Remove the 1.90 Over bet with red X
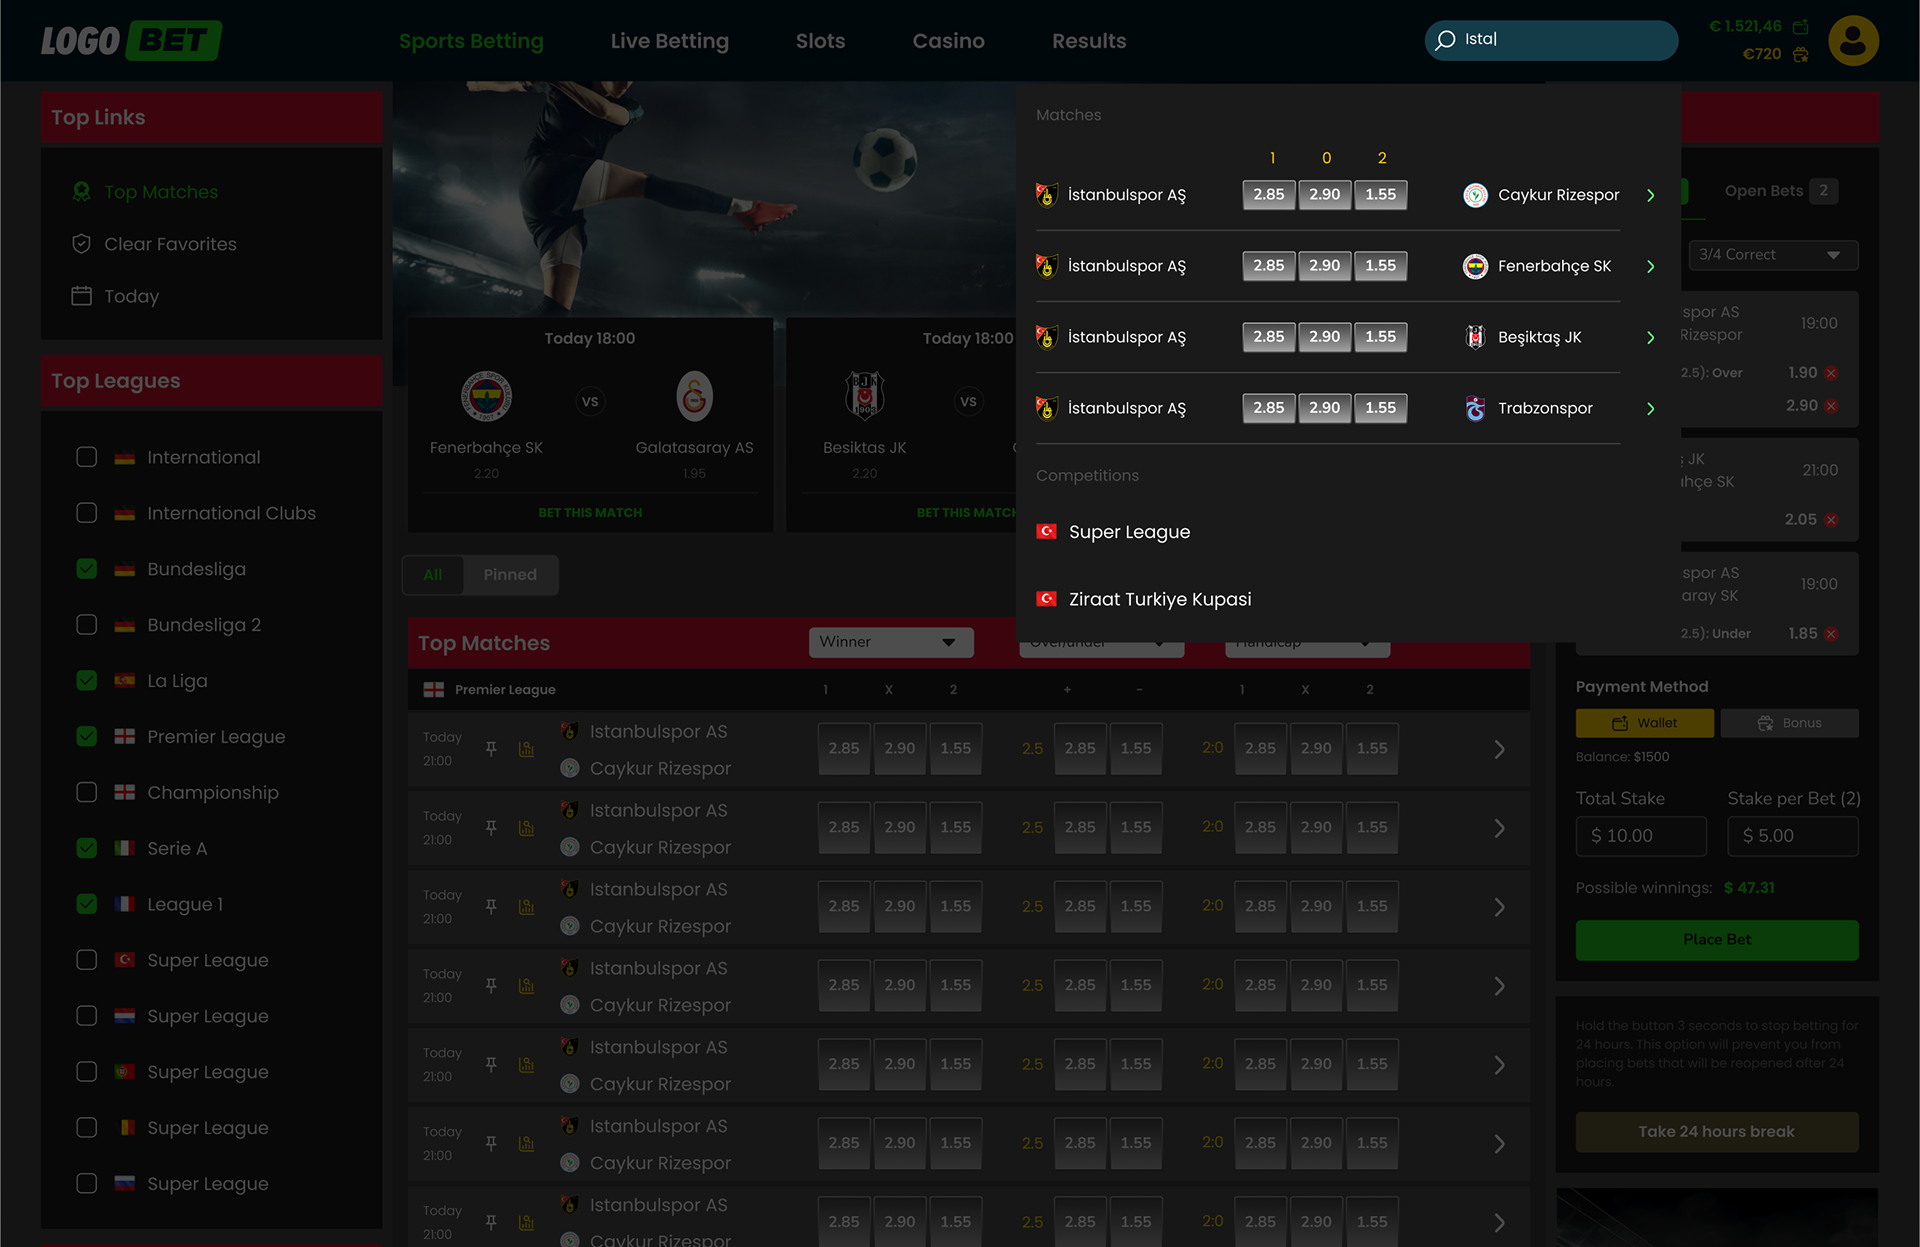 [x=1831, y=373]
